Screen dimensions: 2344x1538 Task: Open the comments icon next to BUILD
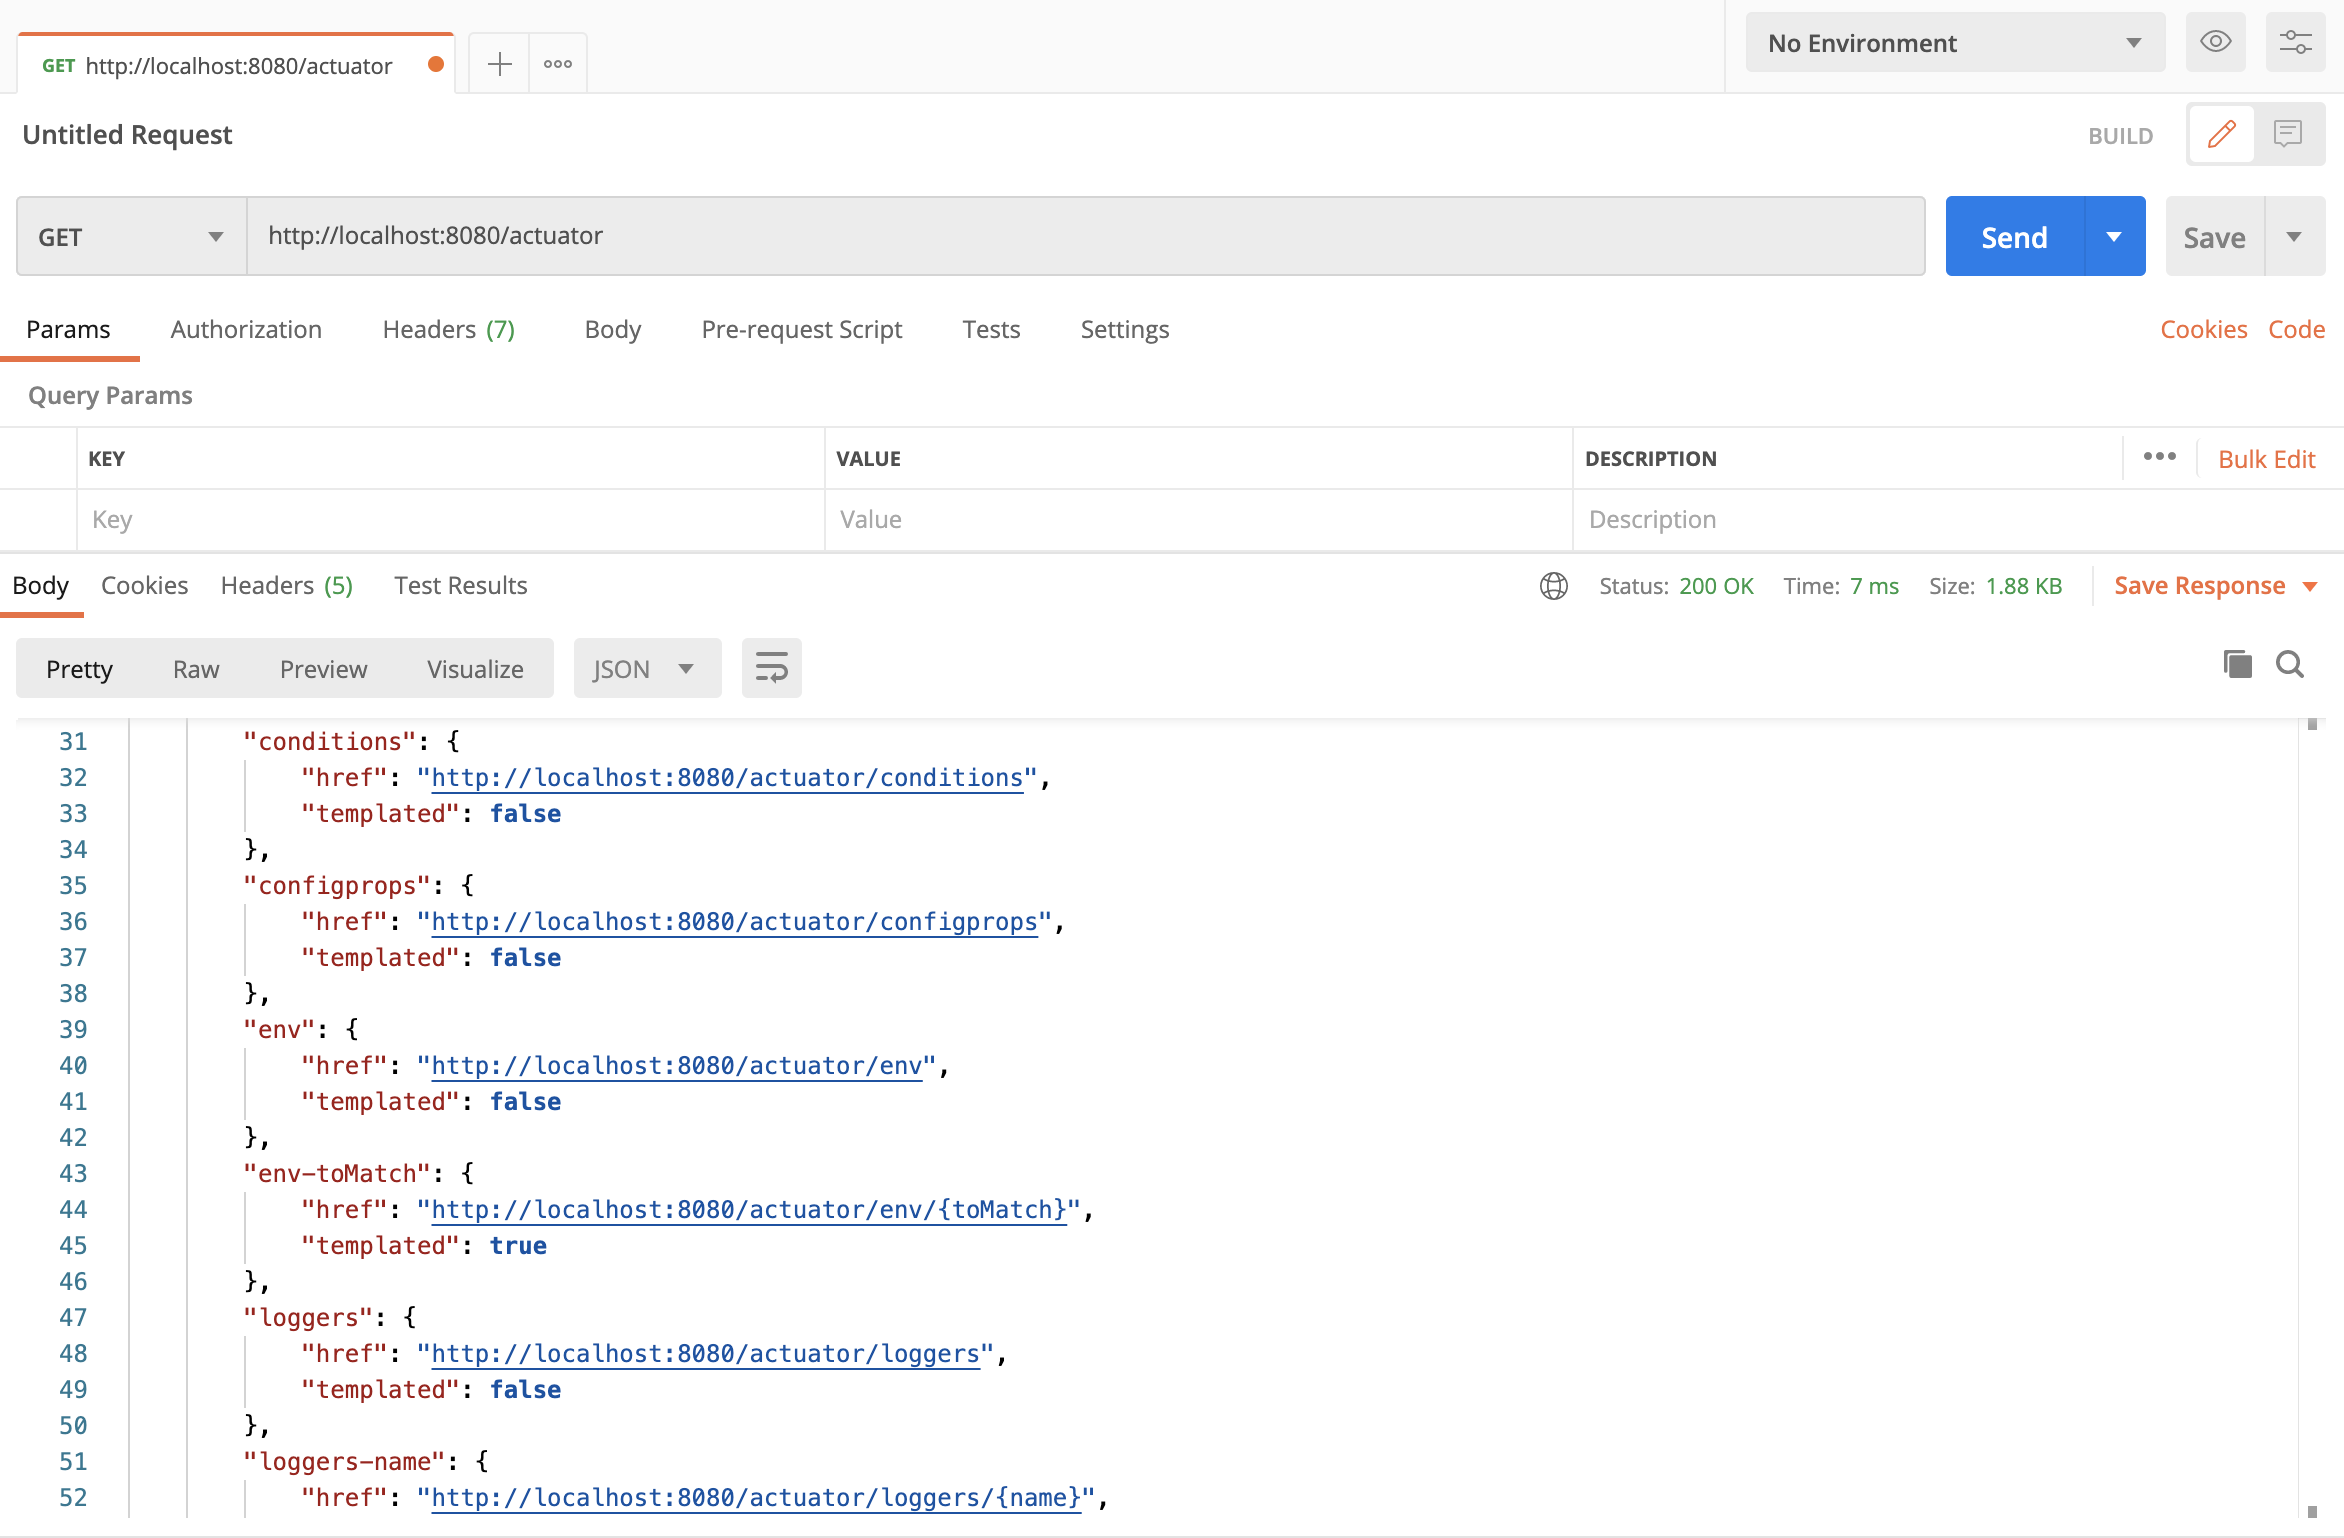[2288, 134]
